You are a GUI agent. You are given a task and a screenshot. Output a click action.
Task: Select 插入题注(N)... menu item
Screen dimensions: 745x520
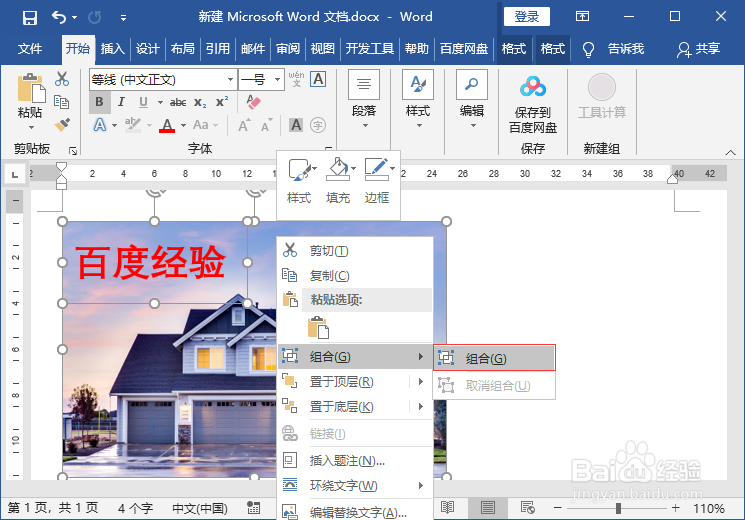click(x=355, y=460)
